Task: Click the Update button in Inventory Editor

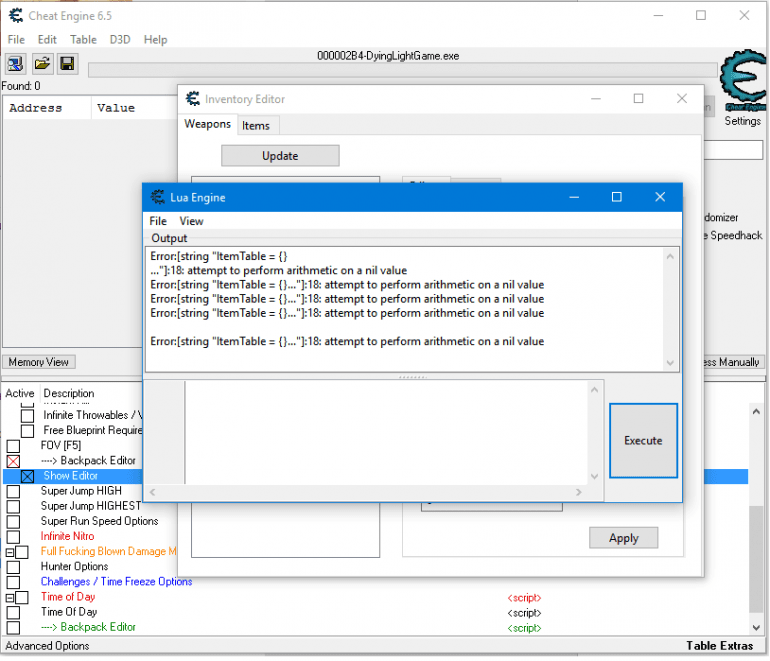Action: pyautogui.click(x=280, y=156)
